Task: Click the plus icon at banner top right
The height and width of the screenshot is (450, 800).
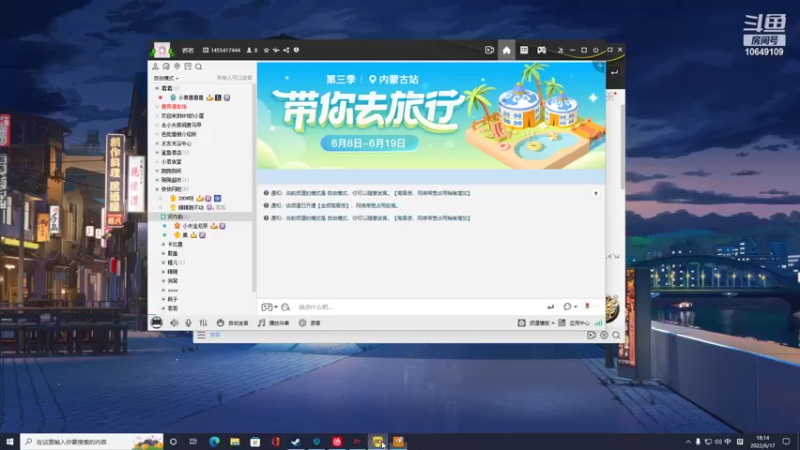Action: [x=599, y=66]
